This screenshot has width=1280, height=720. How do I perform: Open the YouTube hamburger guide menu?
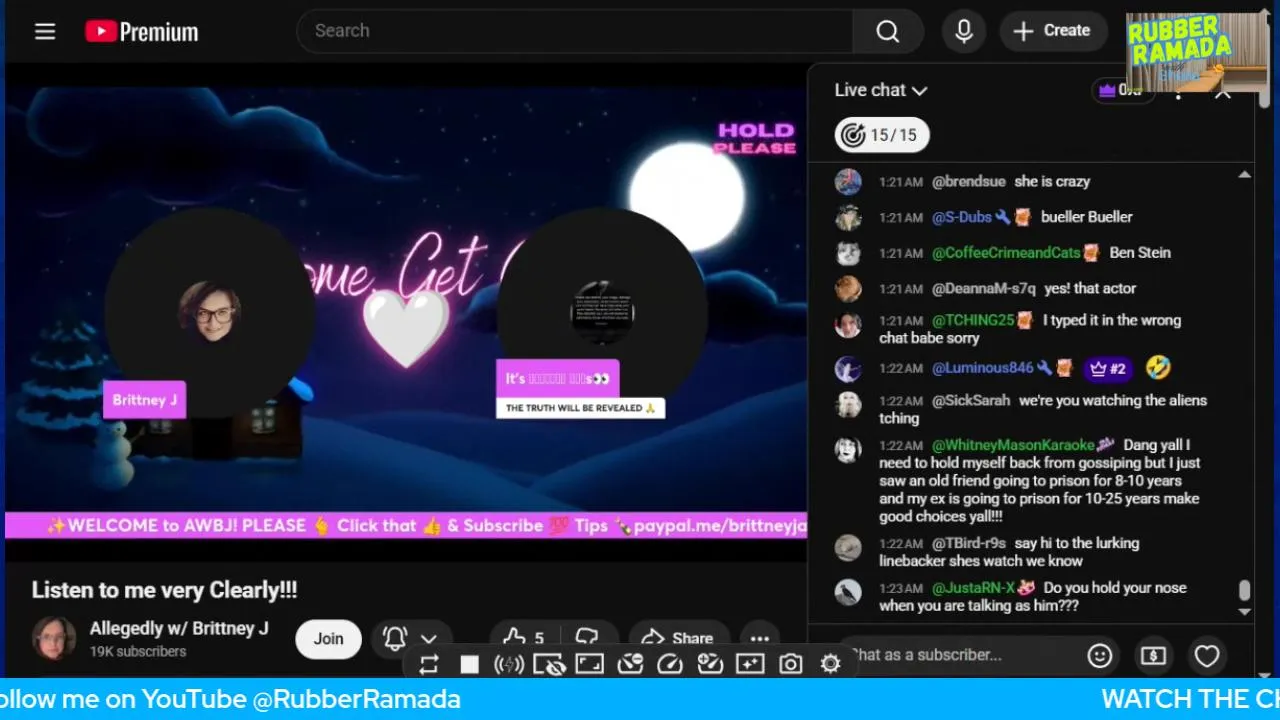pos(45,31)
